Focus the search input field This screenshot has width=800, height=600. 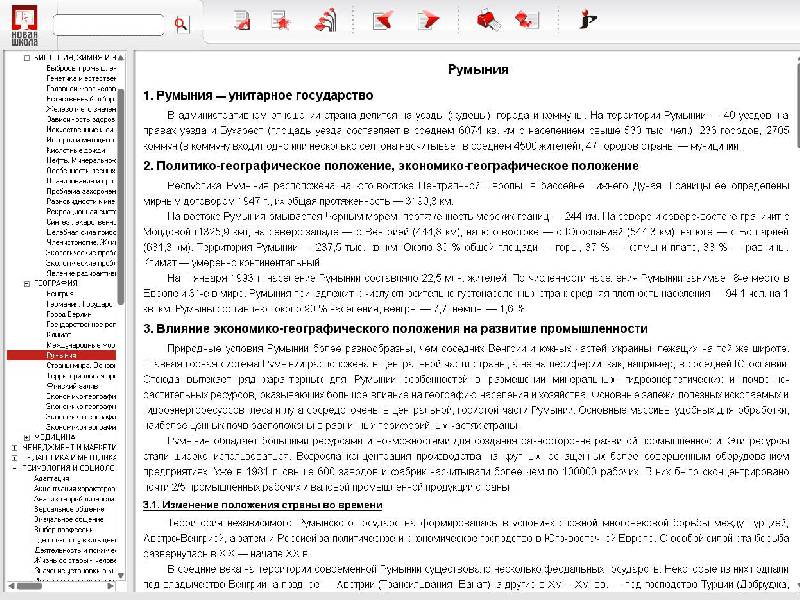click(x=109, y=24)
